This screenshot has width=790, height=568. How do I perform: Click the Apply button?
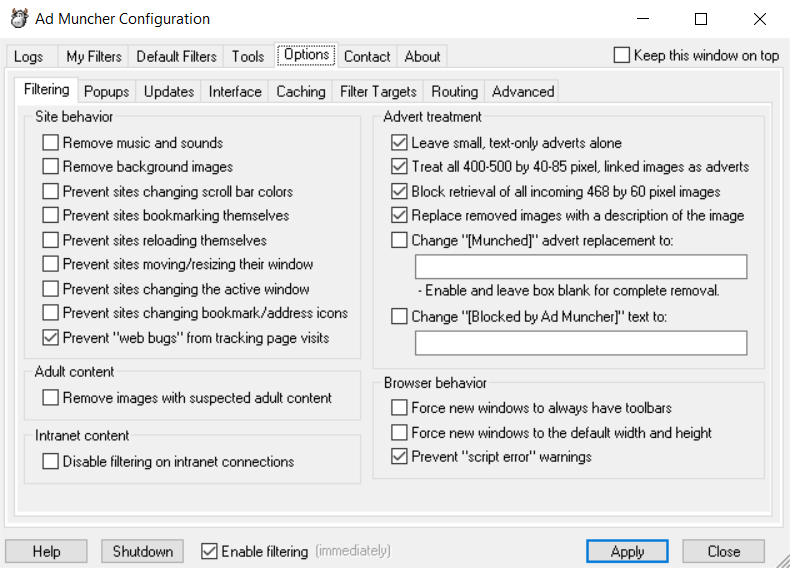coord(627,551)
